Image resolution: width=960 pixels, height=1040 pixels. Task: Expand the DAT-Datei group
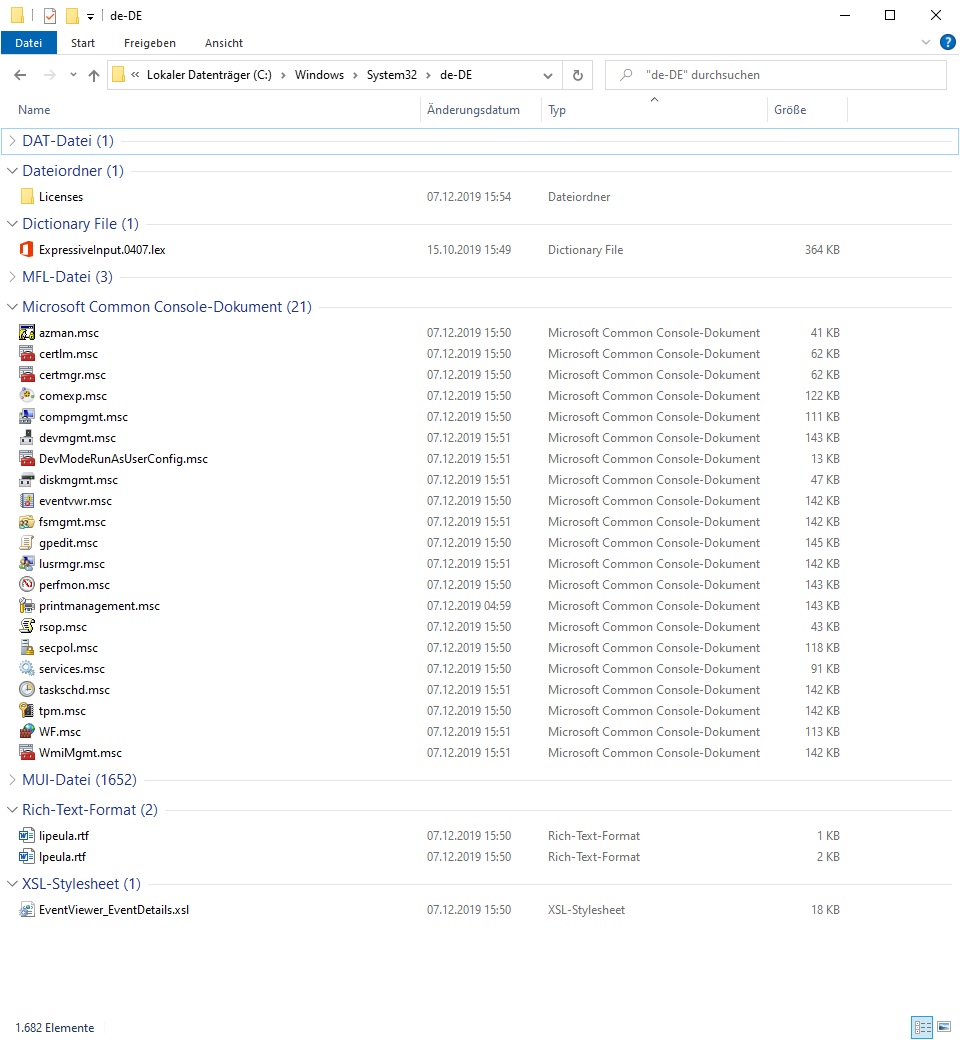tap(12, 141)
